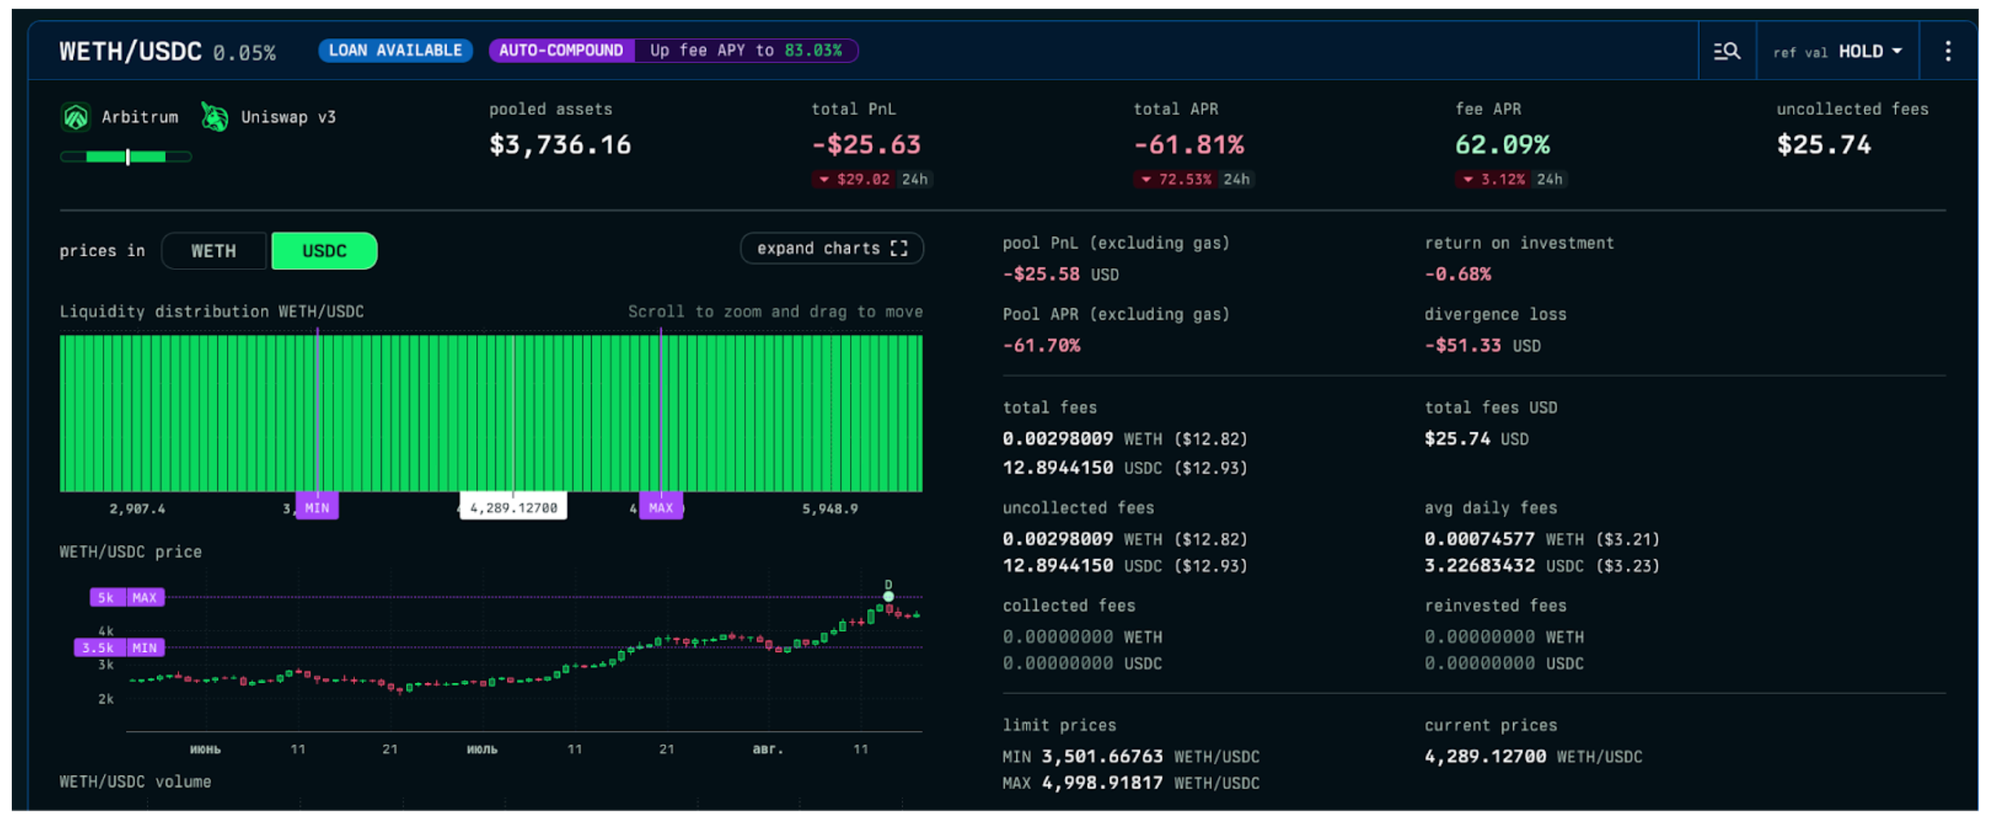2000x832 pixels.
Task: Click the MIN marker on liquidity chart
Action: [317, 508]
